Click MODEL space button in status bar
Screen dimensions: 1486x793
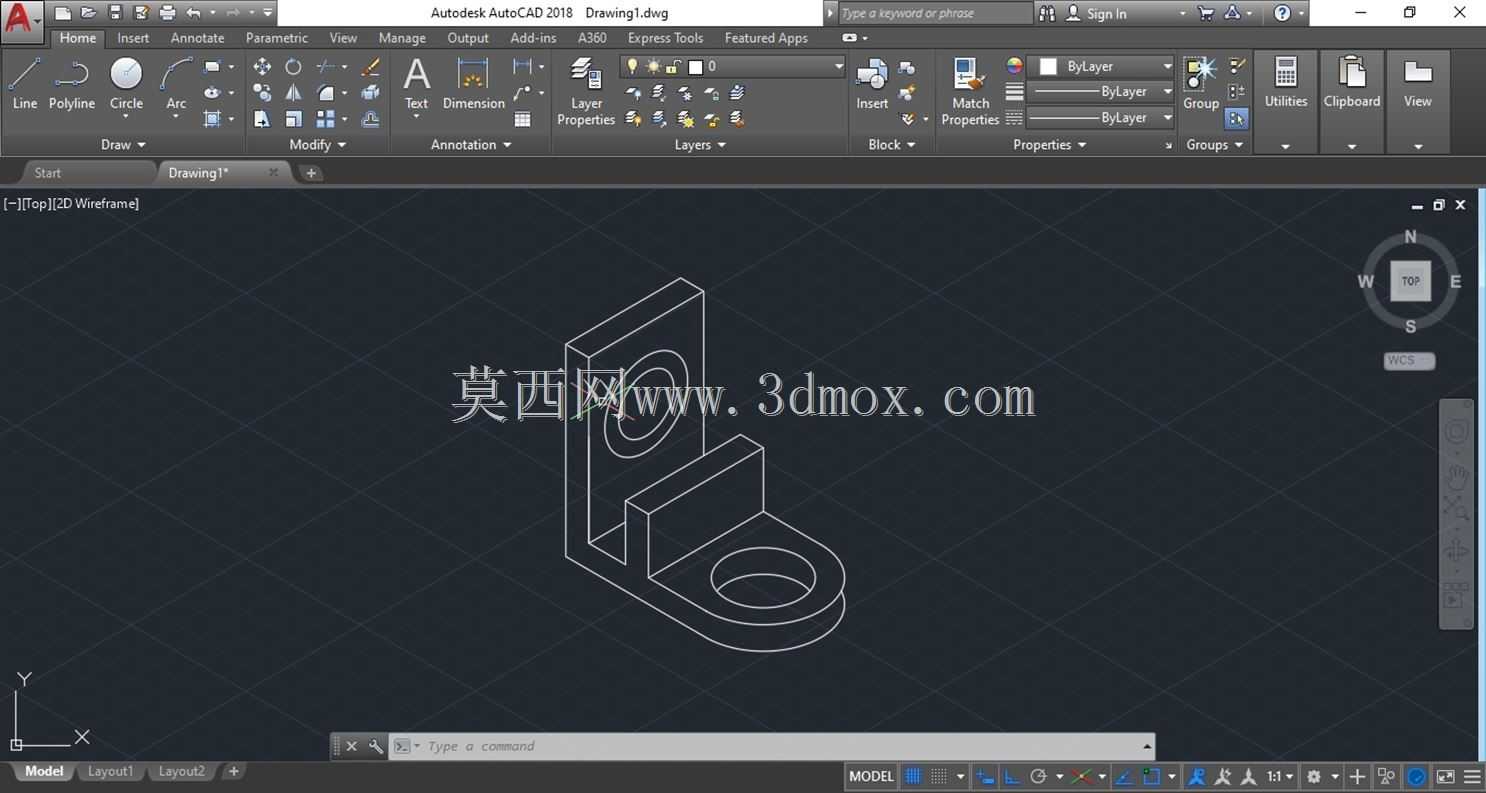871,776
